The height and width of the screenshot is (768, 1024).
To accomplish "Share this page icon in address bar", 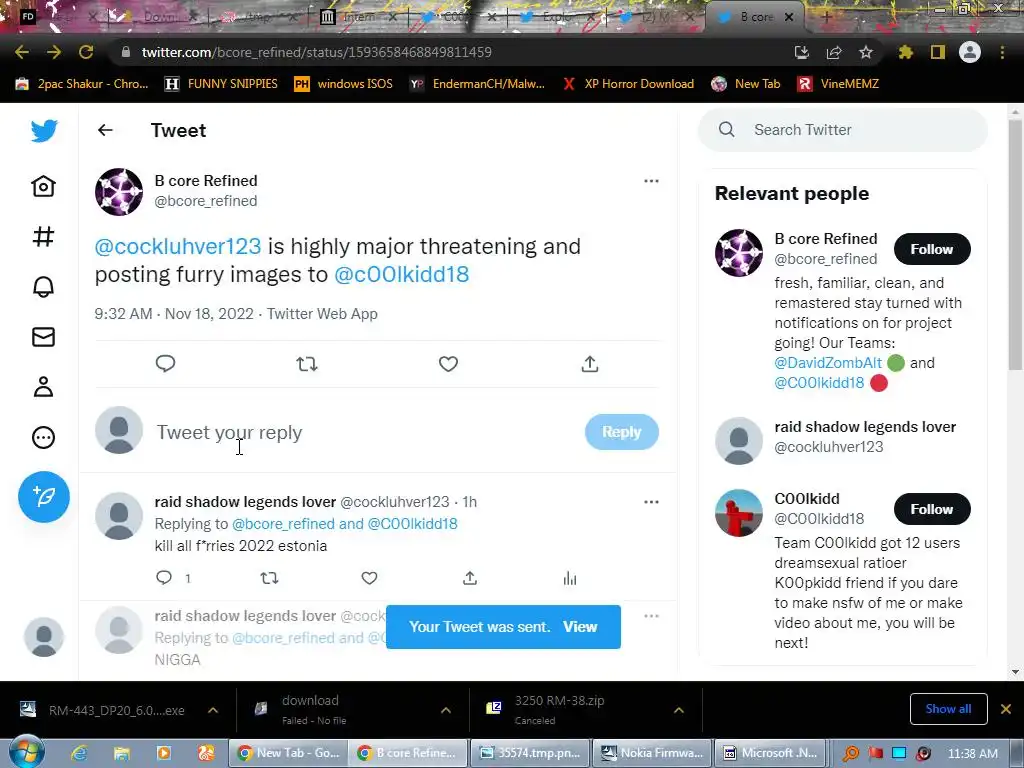I will pyautogui.click(x=834, y=52).
